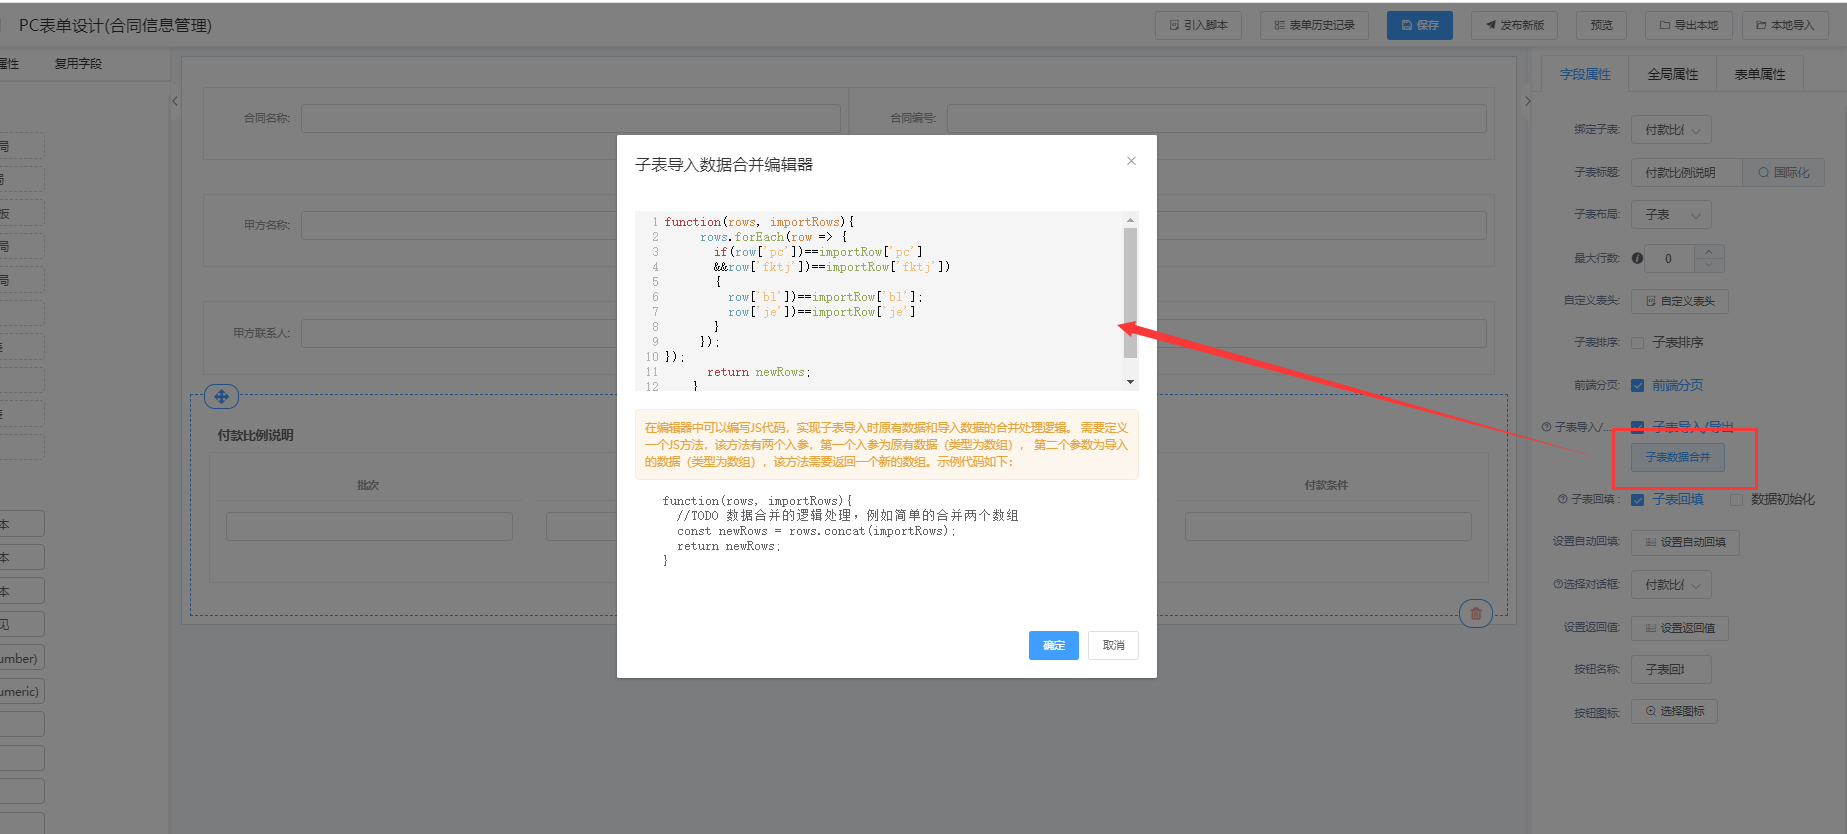Open 表单历史记录 from the top toolbar
Viewport: 1847px width, 834px height.
pos(1313,25)
